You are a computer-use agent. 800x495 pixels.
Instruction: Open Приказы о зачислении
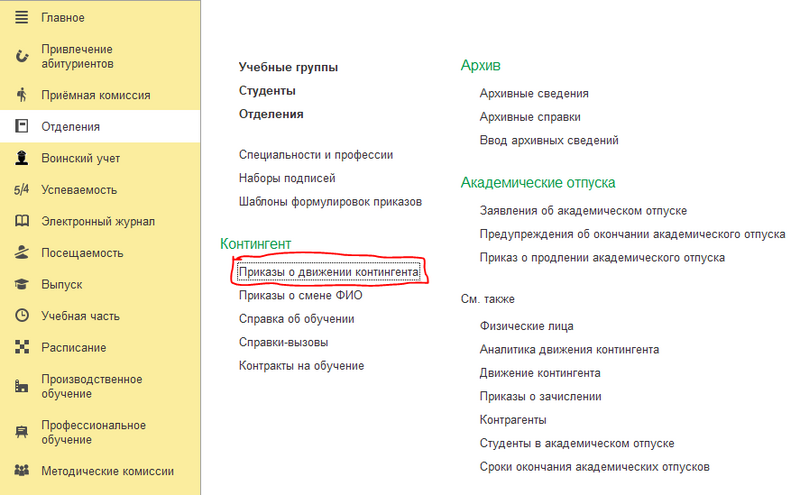click(540, 397)
